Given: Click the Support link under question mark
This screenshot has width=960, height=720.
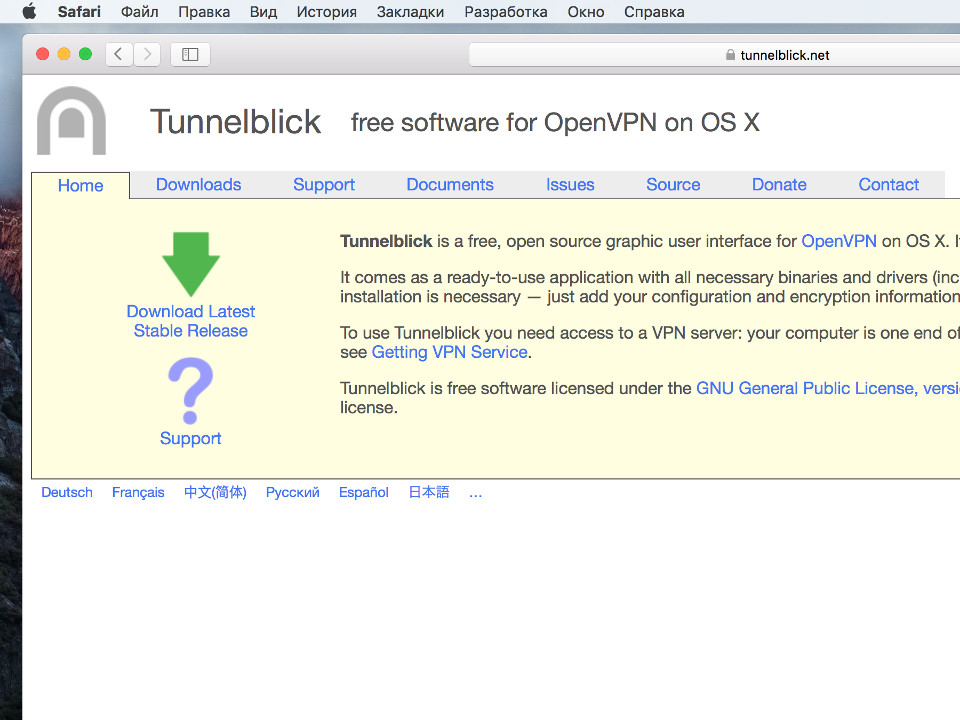Looking at the screenshot, I should tap(190, 438).
